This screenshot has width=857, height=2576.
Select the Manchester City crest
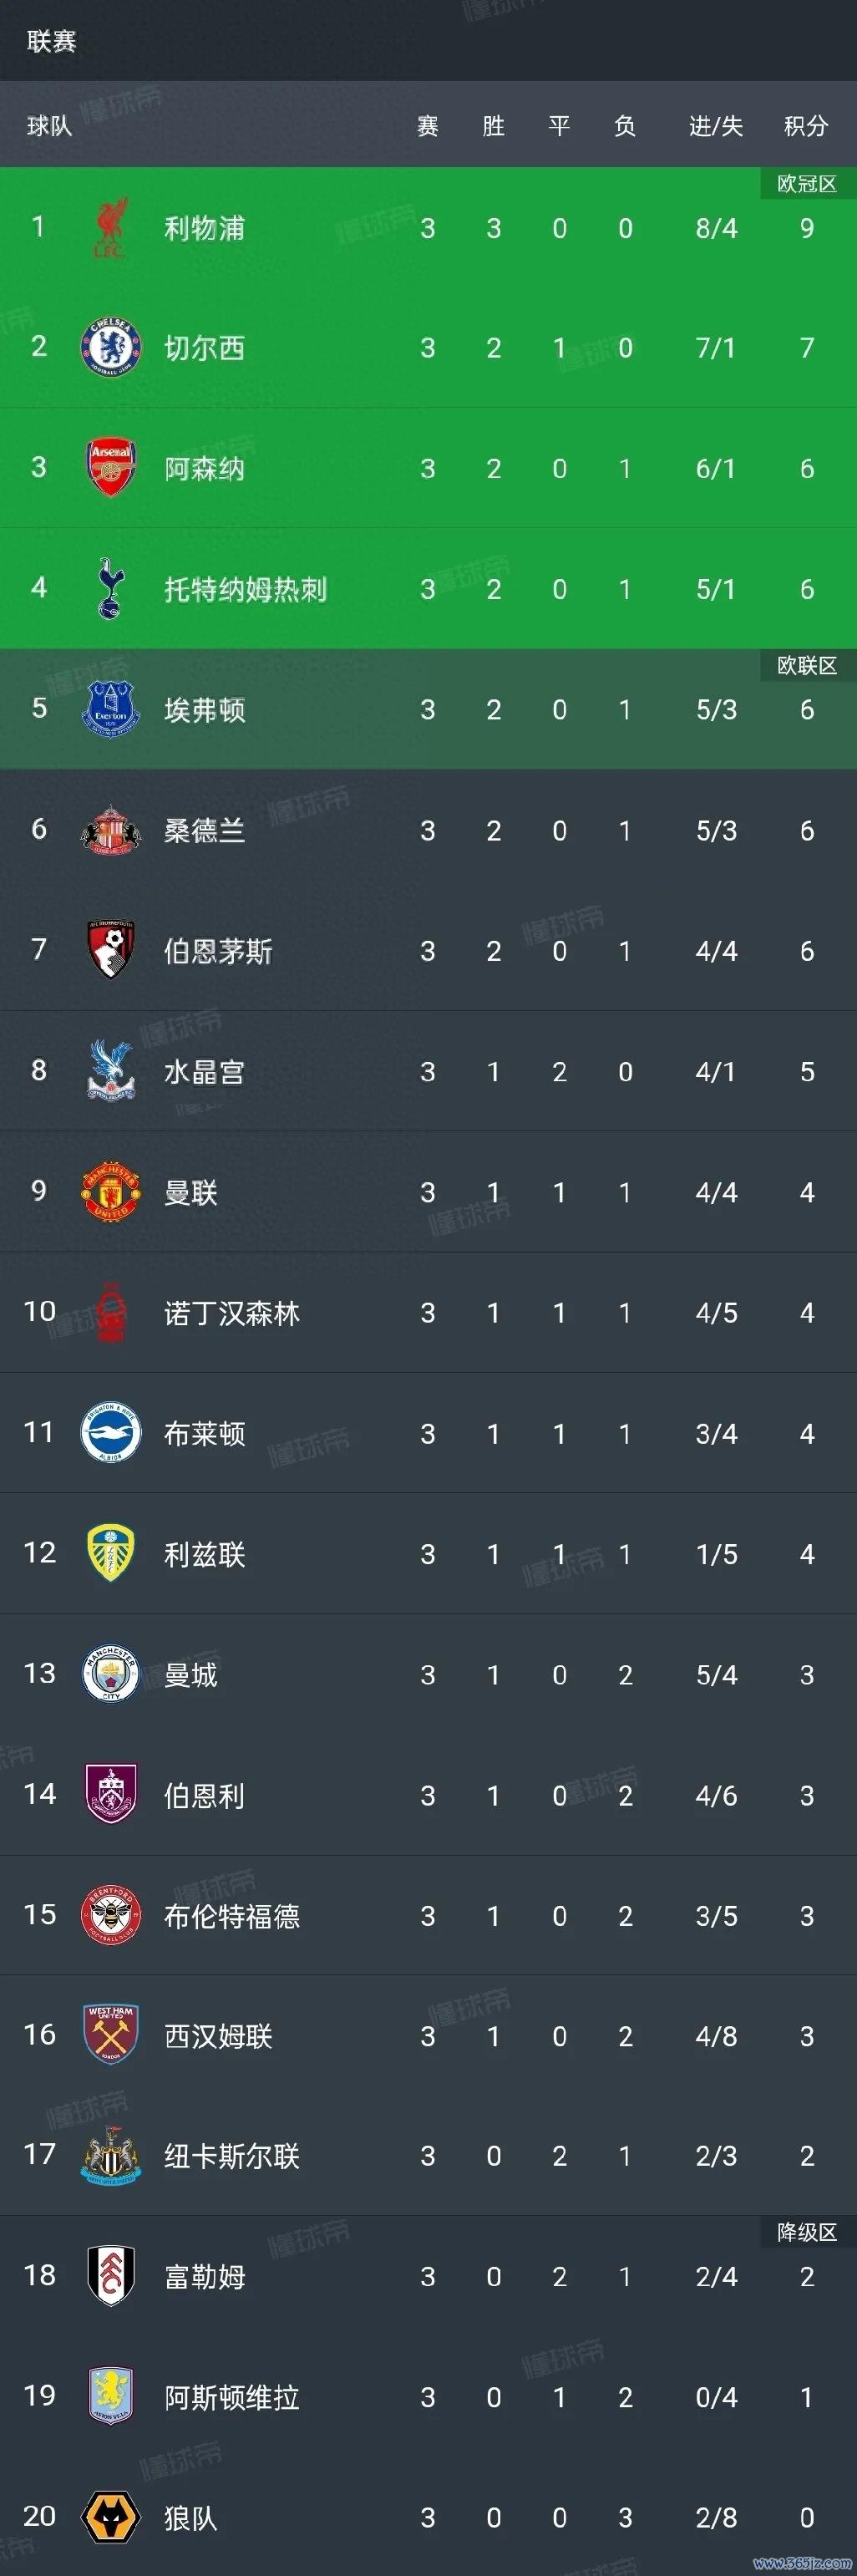tap(110, 1673)
